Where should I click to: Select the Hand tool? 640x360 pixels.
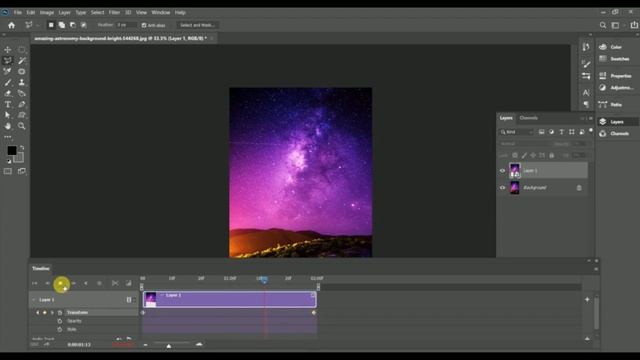point(8,126)
